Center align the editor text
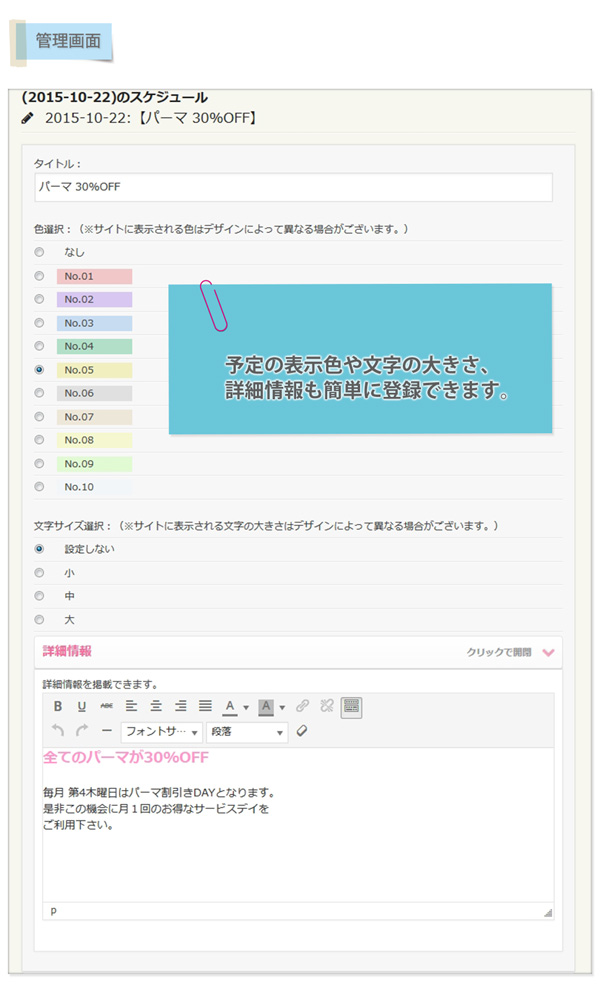 click(x=155, y=706)
